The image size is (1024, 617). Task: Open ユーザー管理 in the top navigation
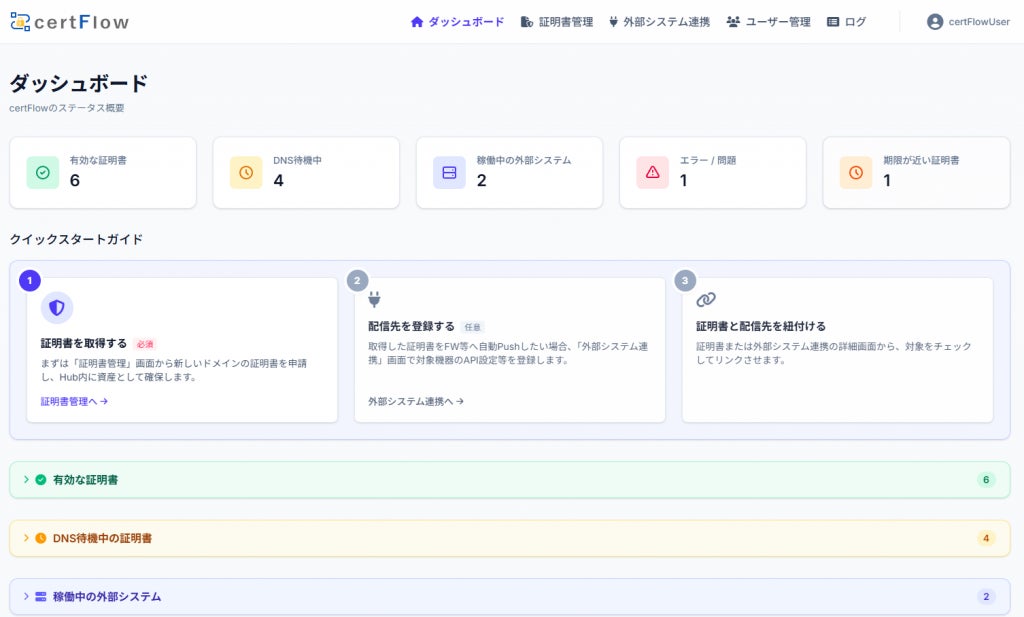tap(769, 22)
